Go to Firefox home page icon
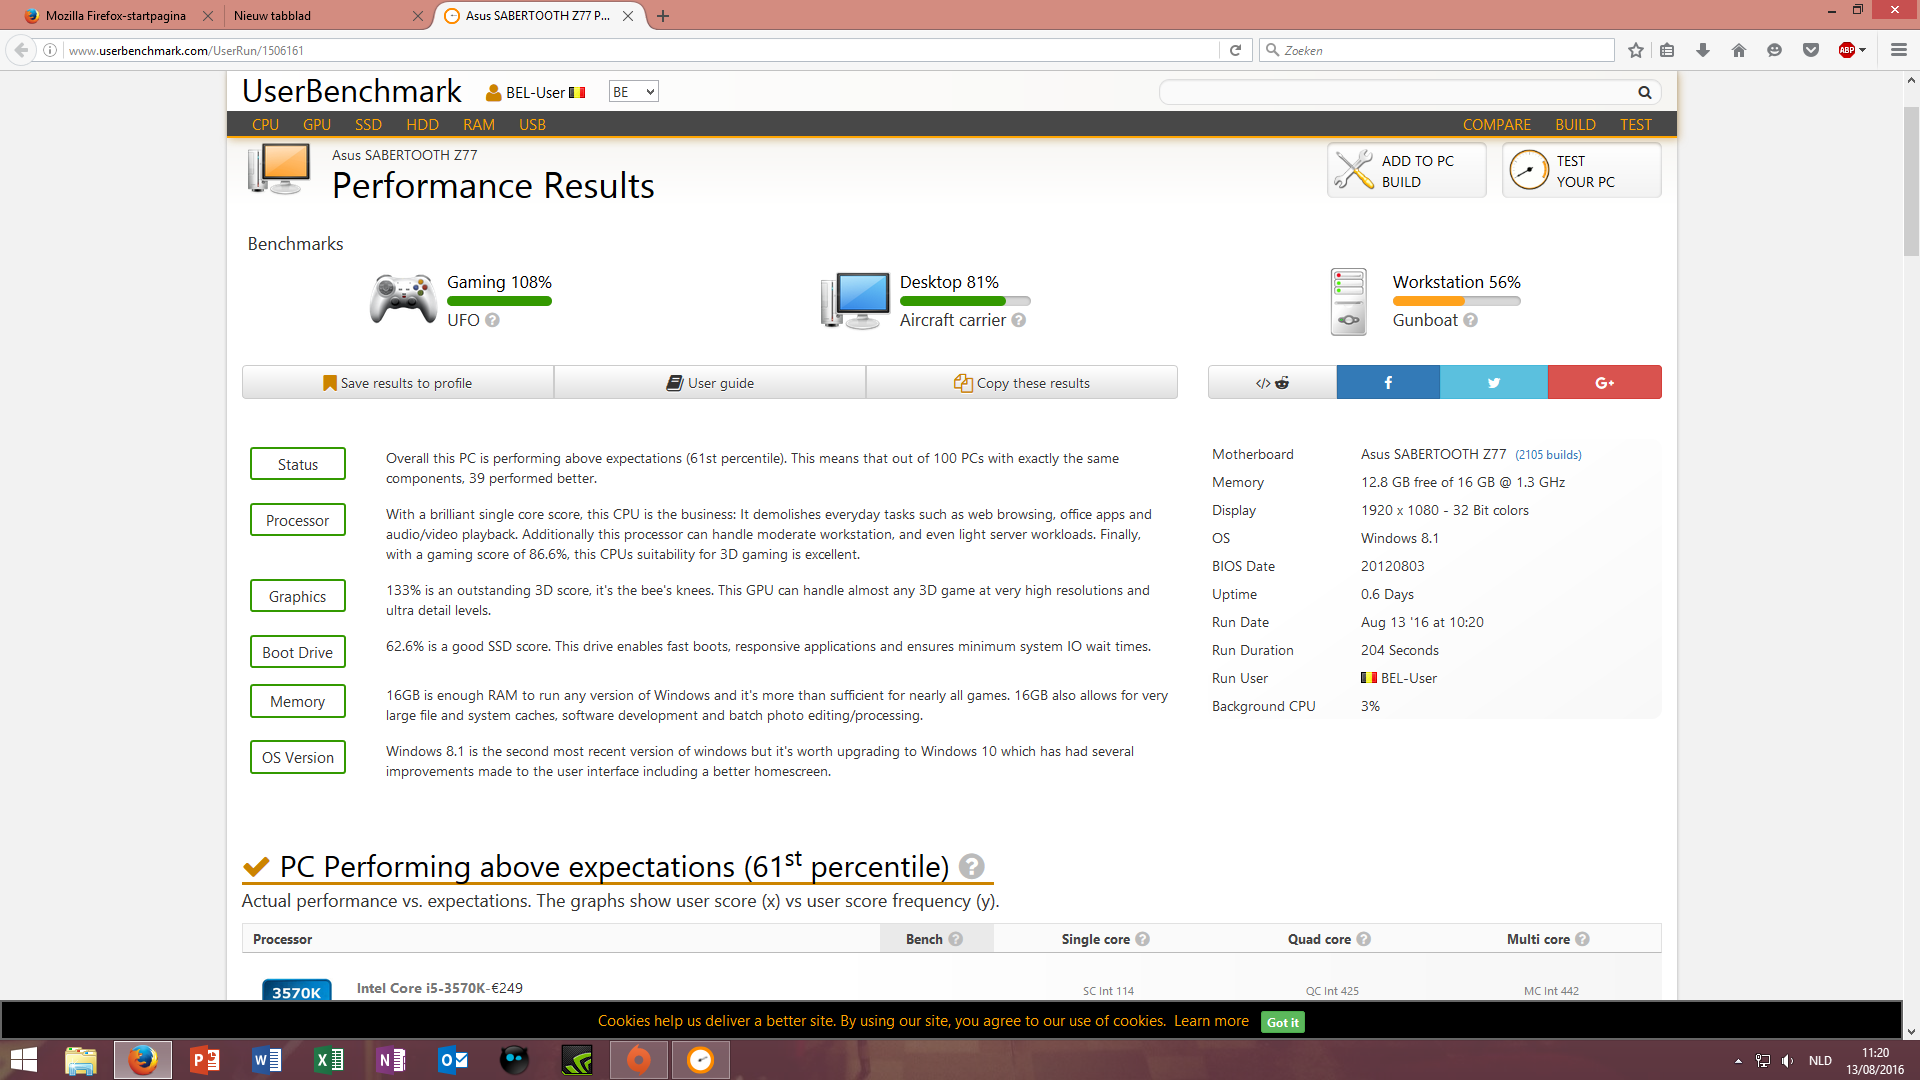Image resolution: width=1920 pixels, height=1080 pixels. click(1739, 50)
